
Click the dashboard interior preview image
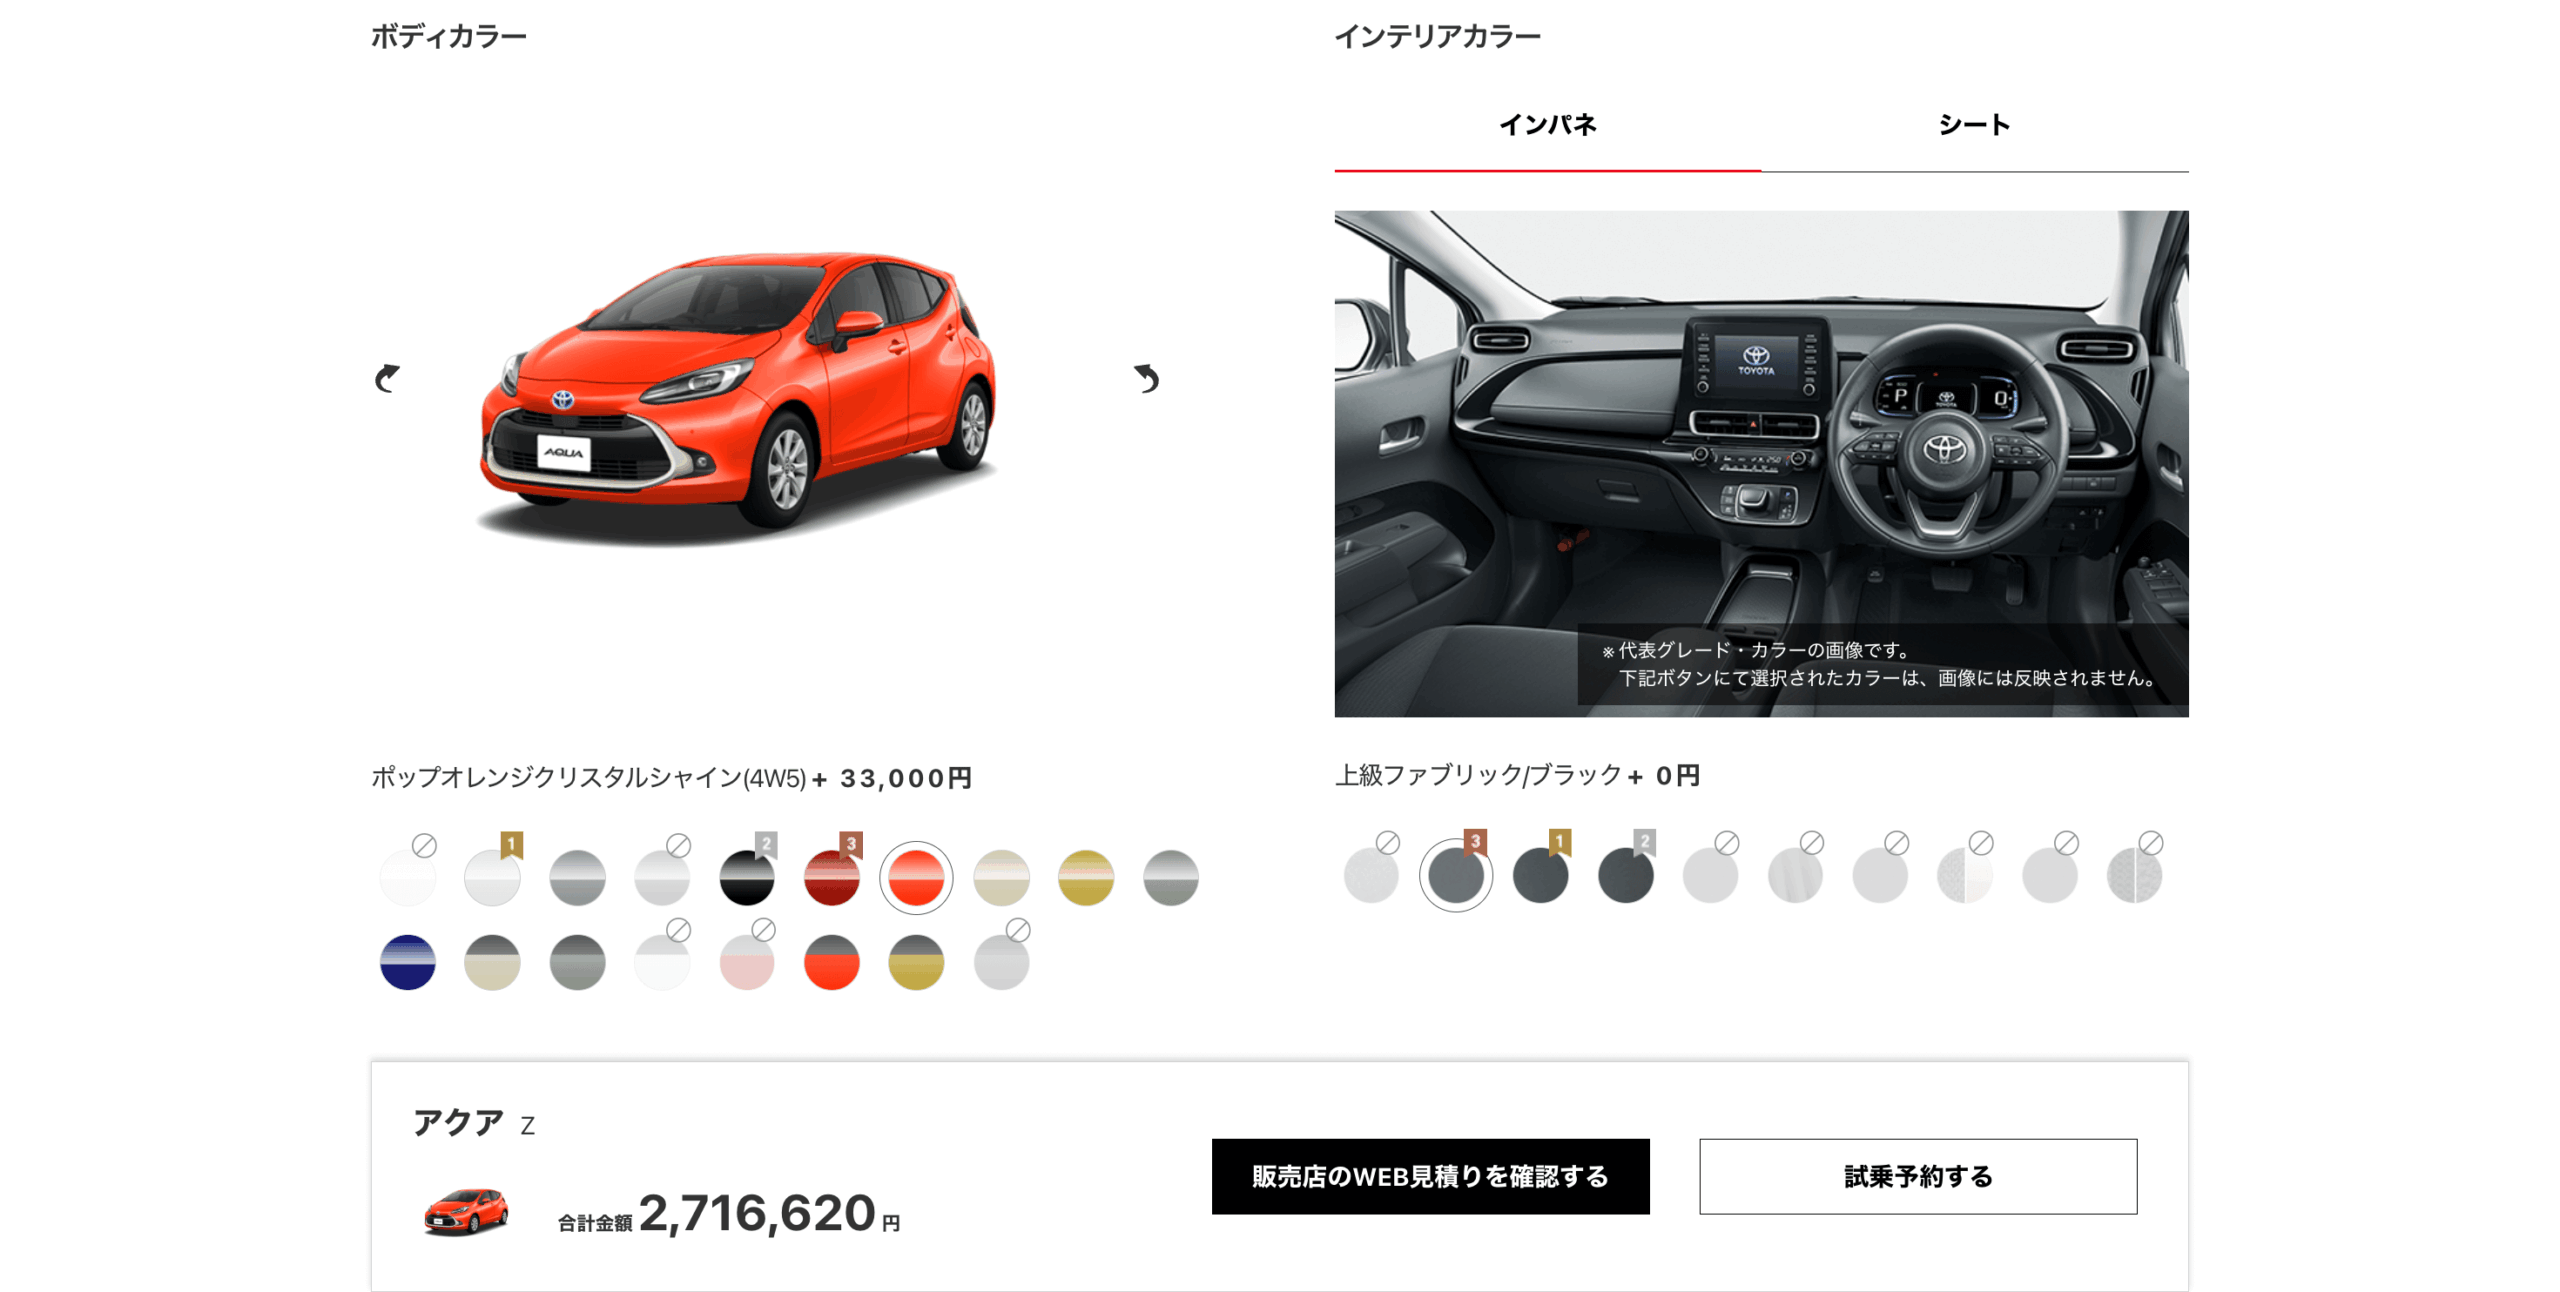(1761, 463)
